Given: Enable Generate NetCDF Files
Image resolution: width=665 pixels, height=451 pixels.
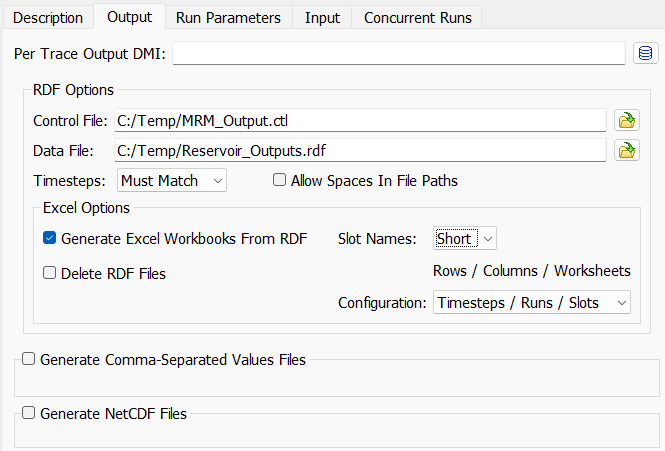Looking at the screenshot, I should click(x=28, y=412).
